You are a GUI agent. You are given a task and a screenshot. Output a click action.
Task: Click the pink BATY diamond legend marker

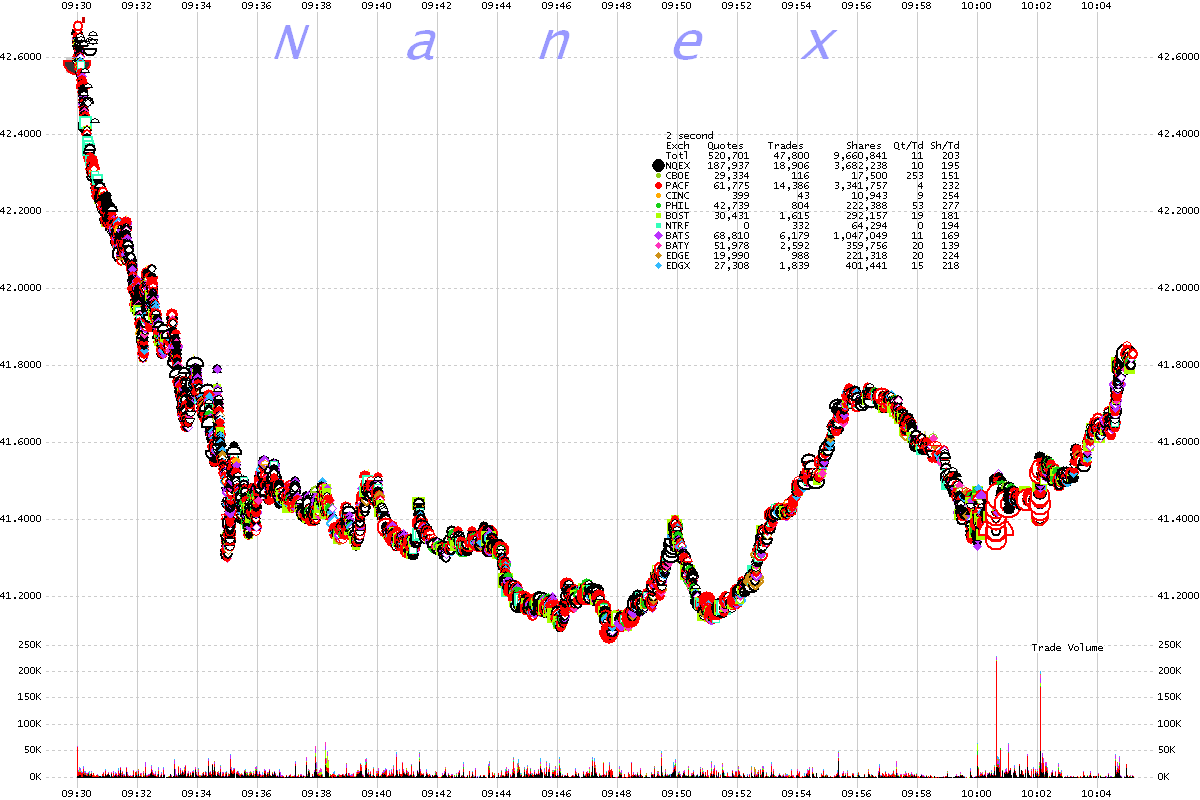pos(658,245)
